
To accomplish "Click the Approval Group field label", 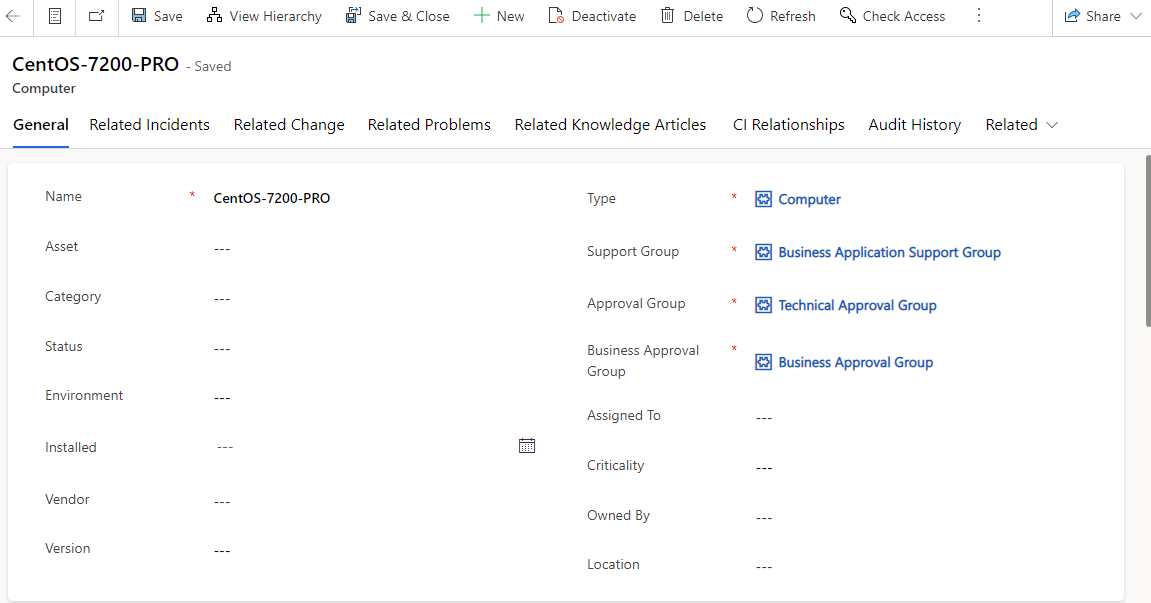I will pyautogui.click(x=636, y=303).
